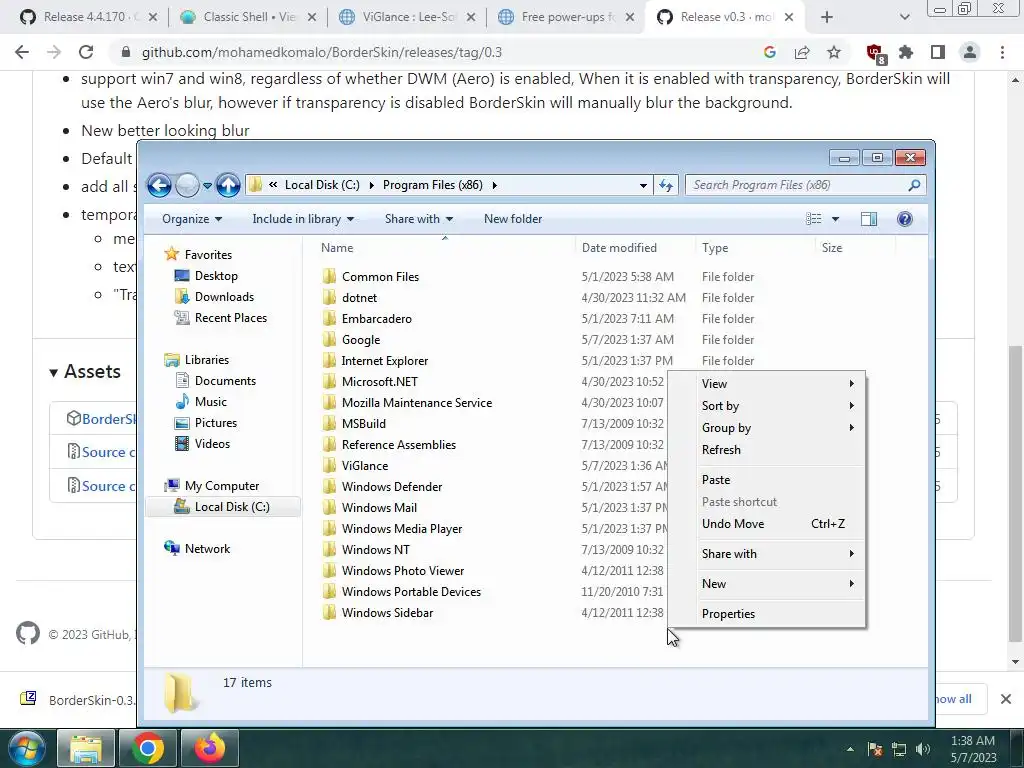The image size is (1024, 768).
Task: Toggle the preview pane button
Action: coord(869,219)
